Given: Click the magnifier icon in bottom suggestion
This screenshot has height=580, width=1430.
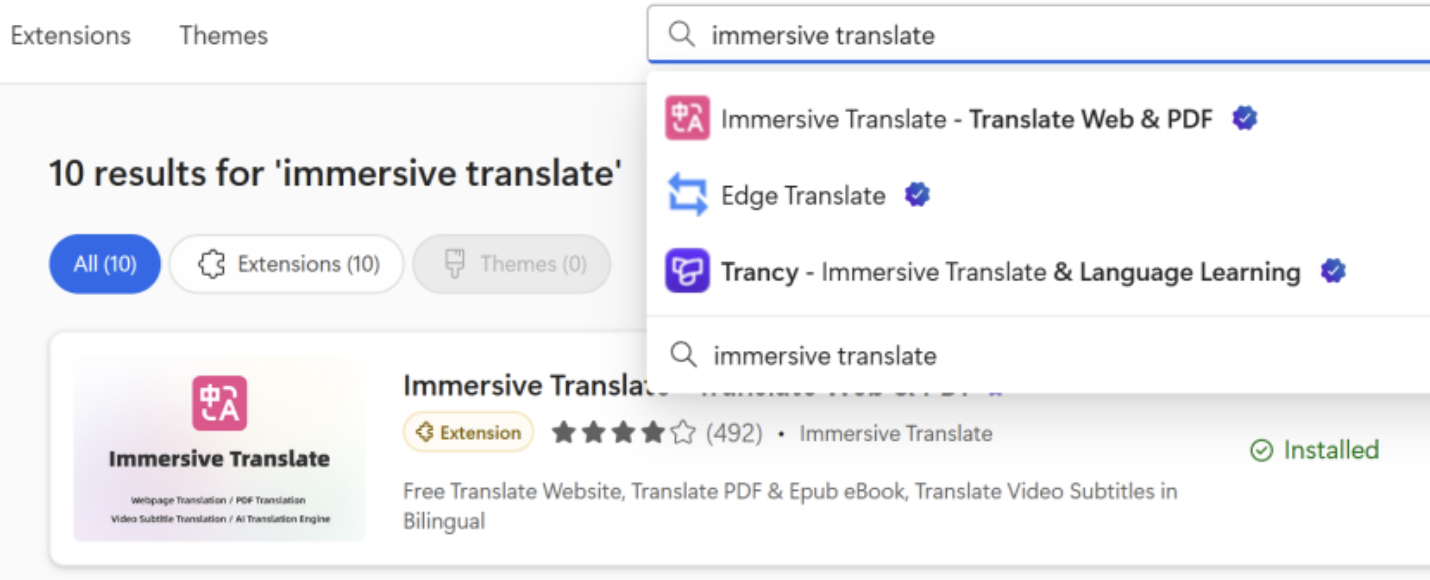Looking at the screenshot, I should point(683,355).
